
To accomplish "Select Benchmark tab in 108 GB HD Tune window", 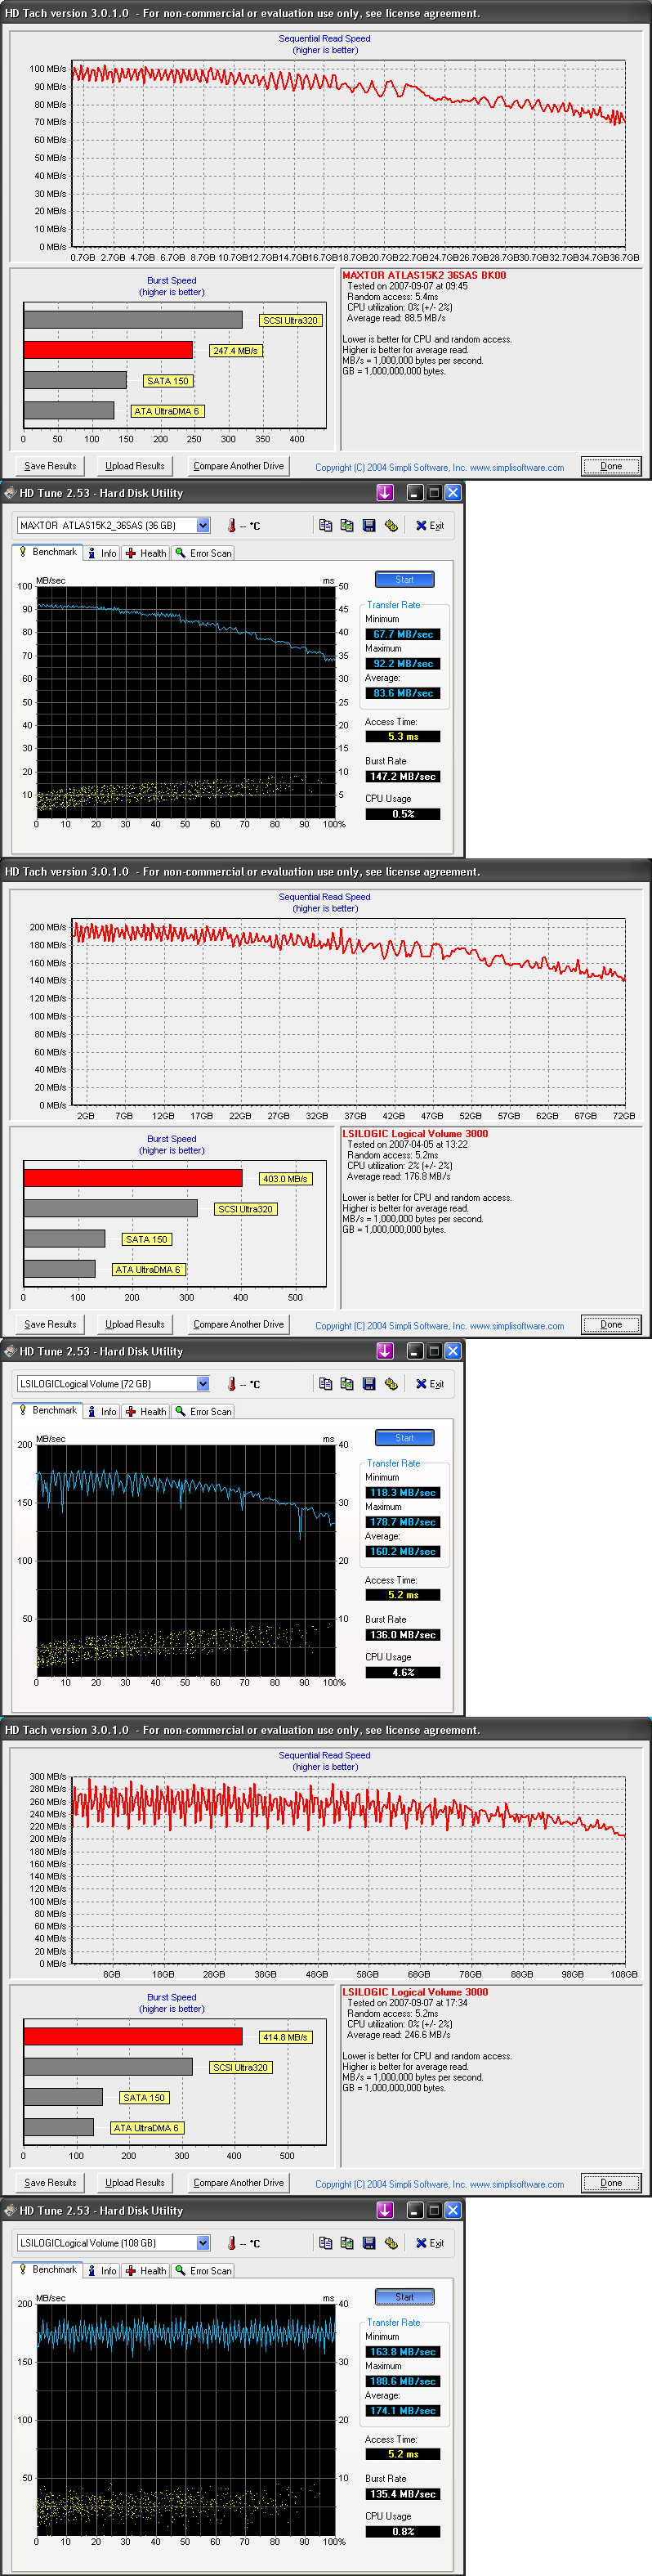I will 48,2269.
